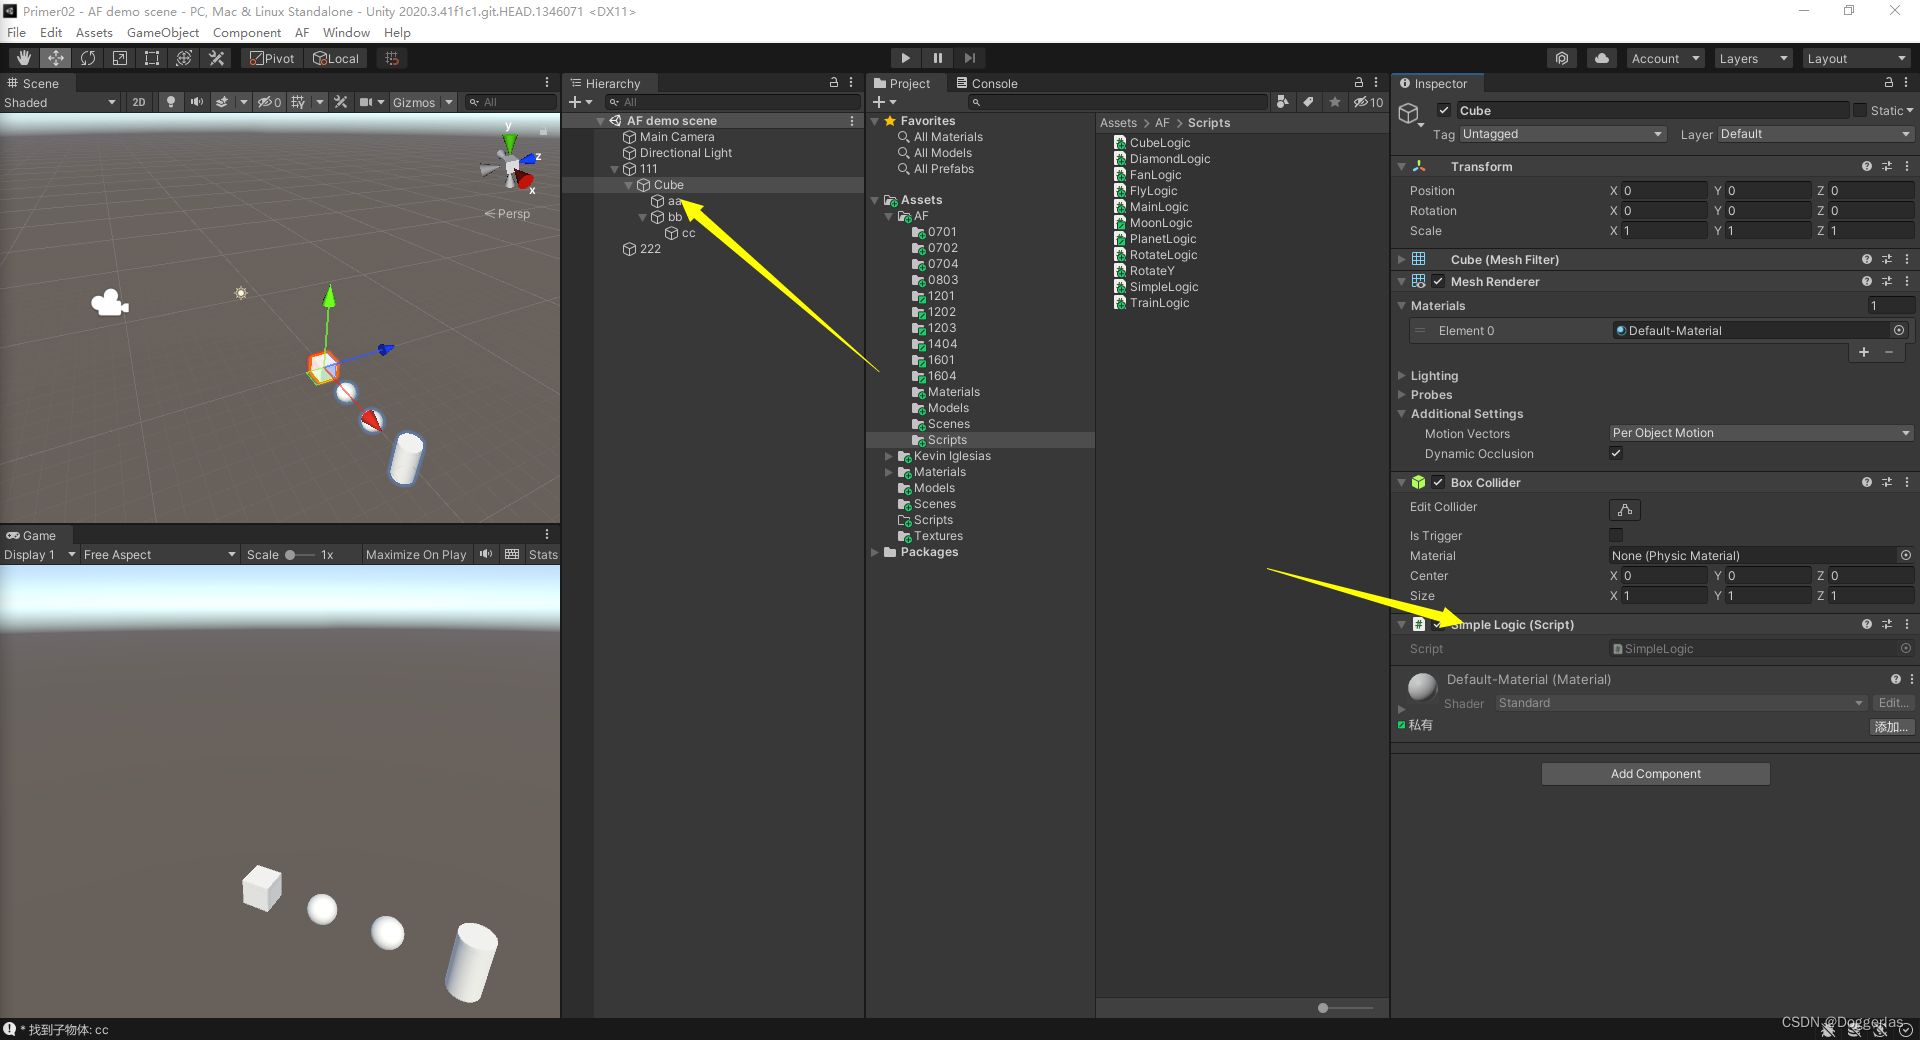Toggle scene grid visibility icon
The height and width of the screenshot is (1040, 1920).
click(298, 102)
